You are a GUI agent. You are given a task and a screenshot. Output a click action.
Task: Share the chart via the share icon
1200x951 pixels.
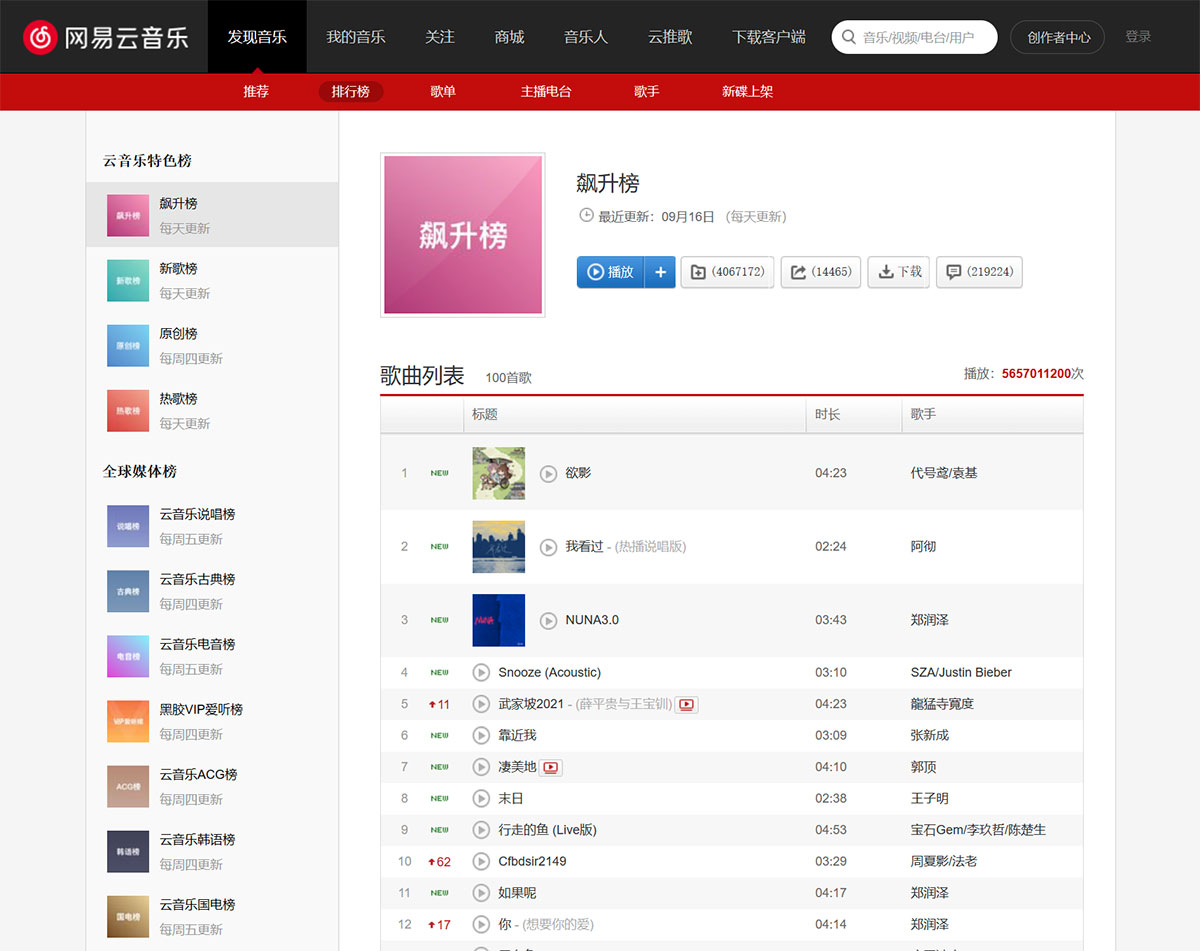[x=820, y=272]
